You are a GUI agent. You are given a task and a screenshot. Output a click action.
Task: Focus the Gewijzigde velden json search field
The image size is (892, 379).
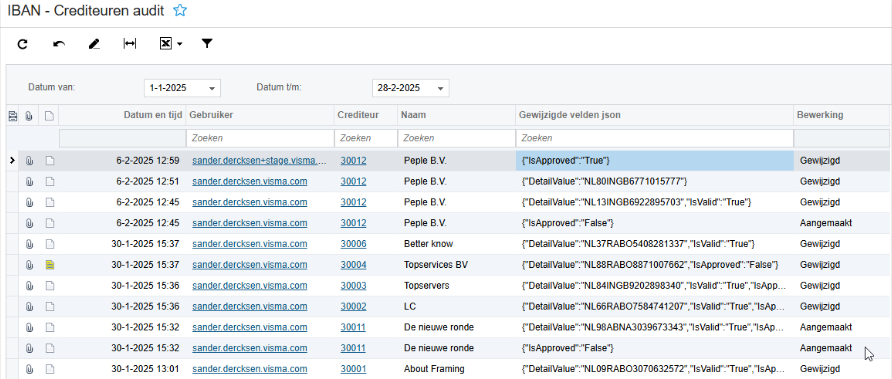655,138
